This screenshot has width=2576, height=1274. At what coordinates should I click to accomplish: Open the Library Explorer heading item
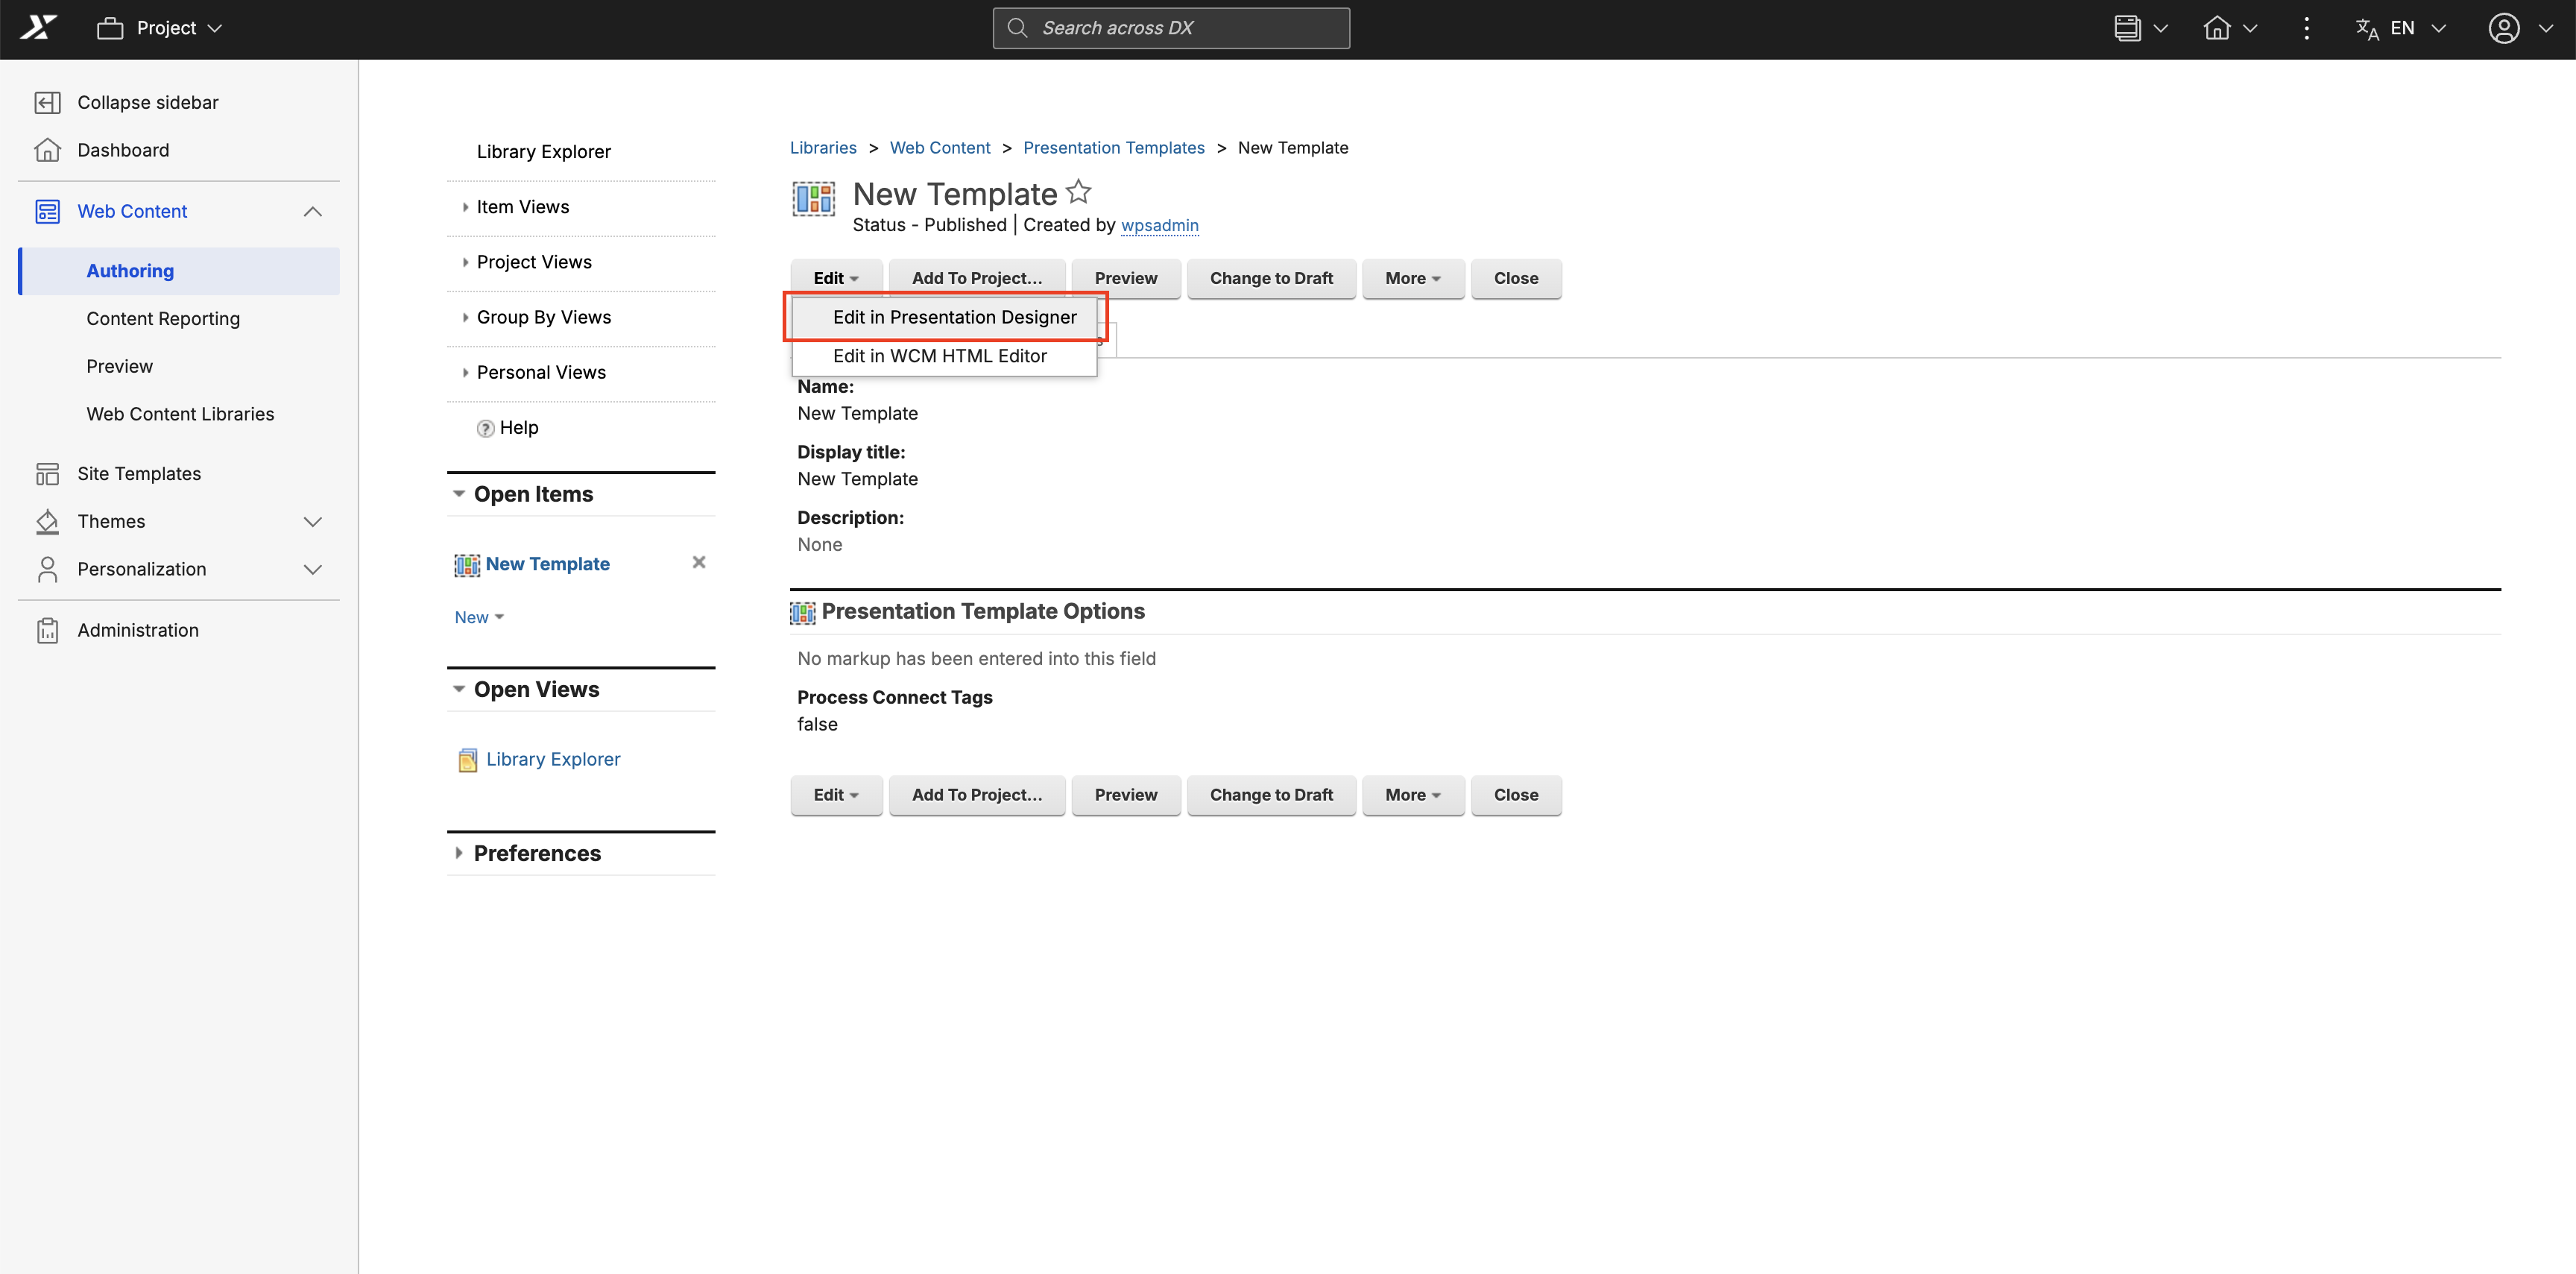544,152
